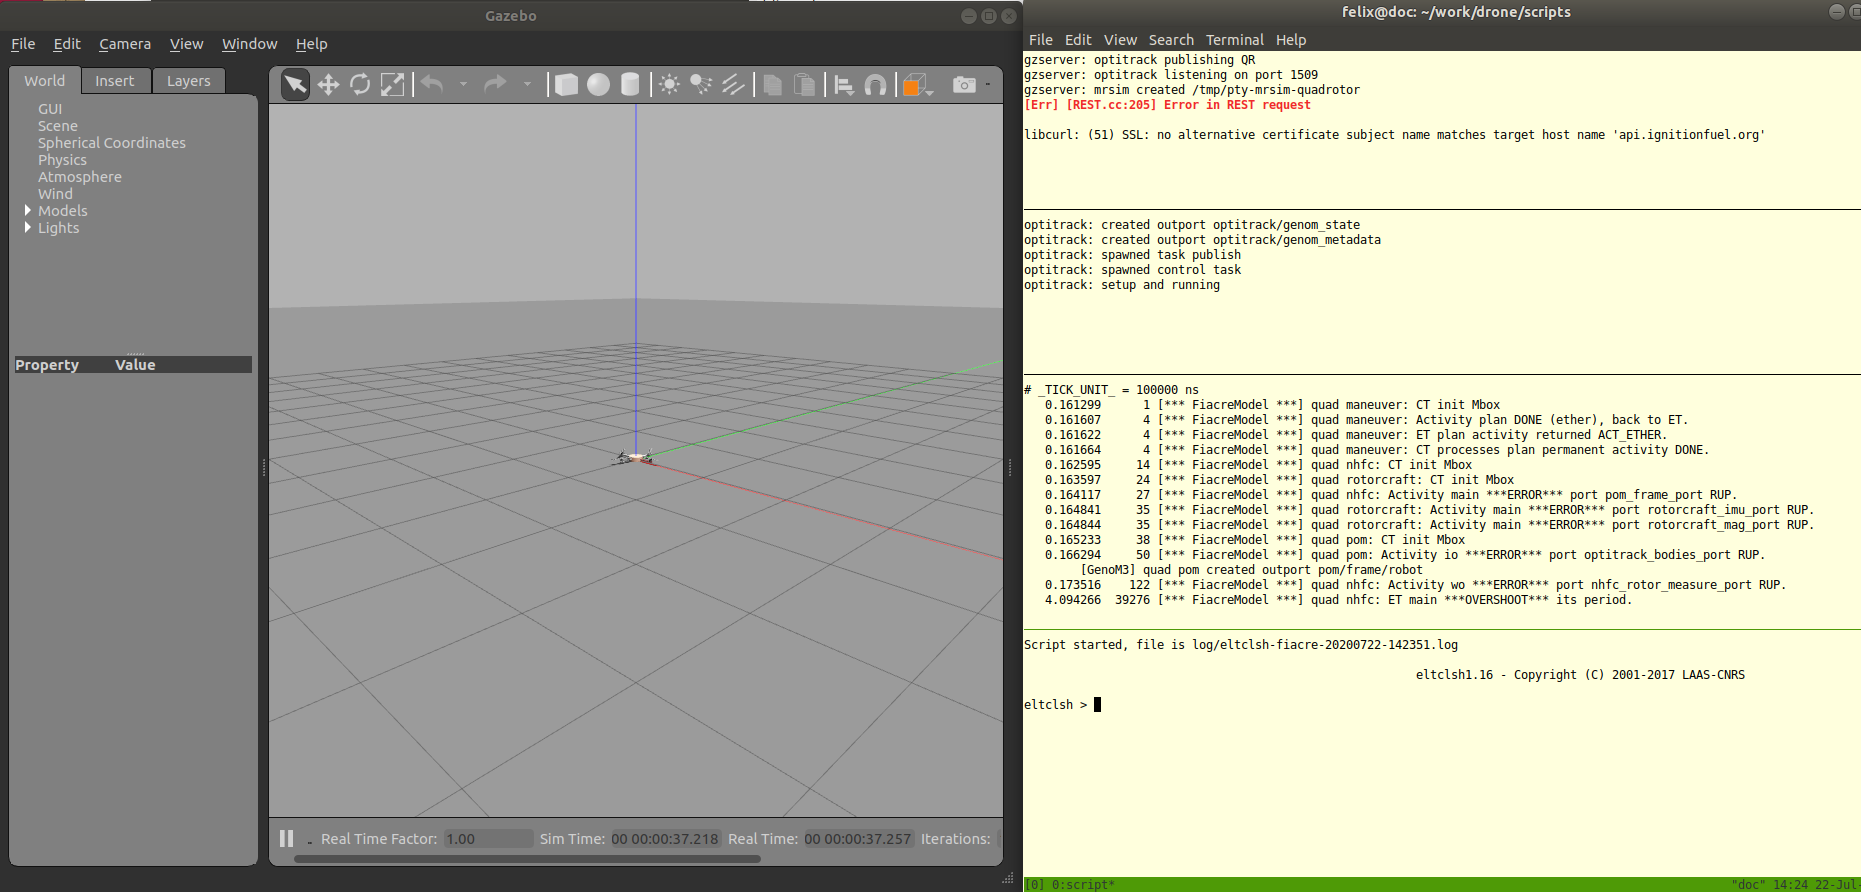Open Gazebo Help menu
Viewport: 1861px width, 892px height.
click(x=311, y=44)
